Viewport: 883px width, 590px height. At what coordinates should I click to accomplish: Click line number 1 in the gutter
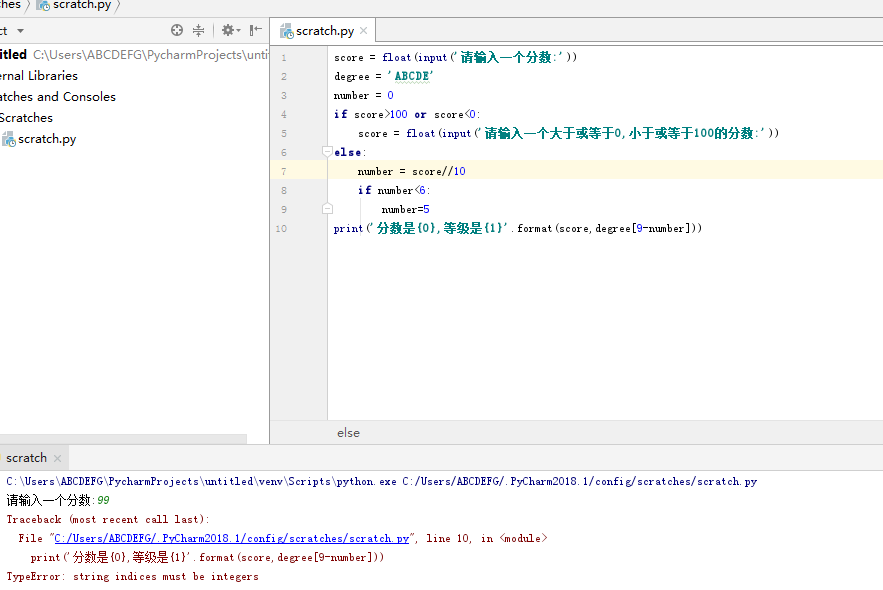[x=284, y=57]
